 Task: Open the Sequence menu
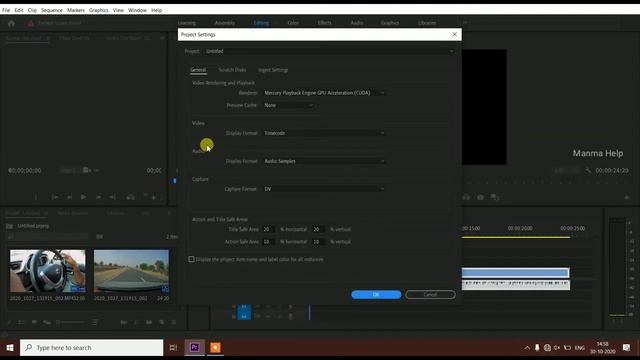[x=51, y=10]
